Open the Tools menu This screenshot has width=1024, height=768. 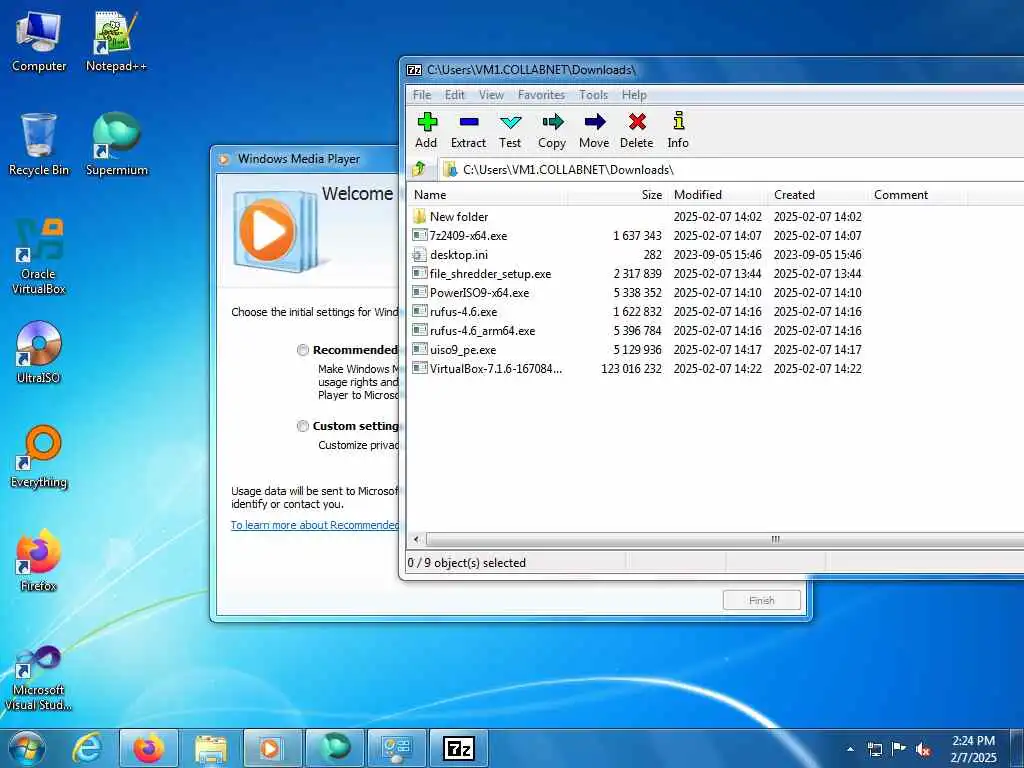pos(593,95)
